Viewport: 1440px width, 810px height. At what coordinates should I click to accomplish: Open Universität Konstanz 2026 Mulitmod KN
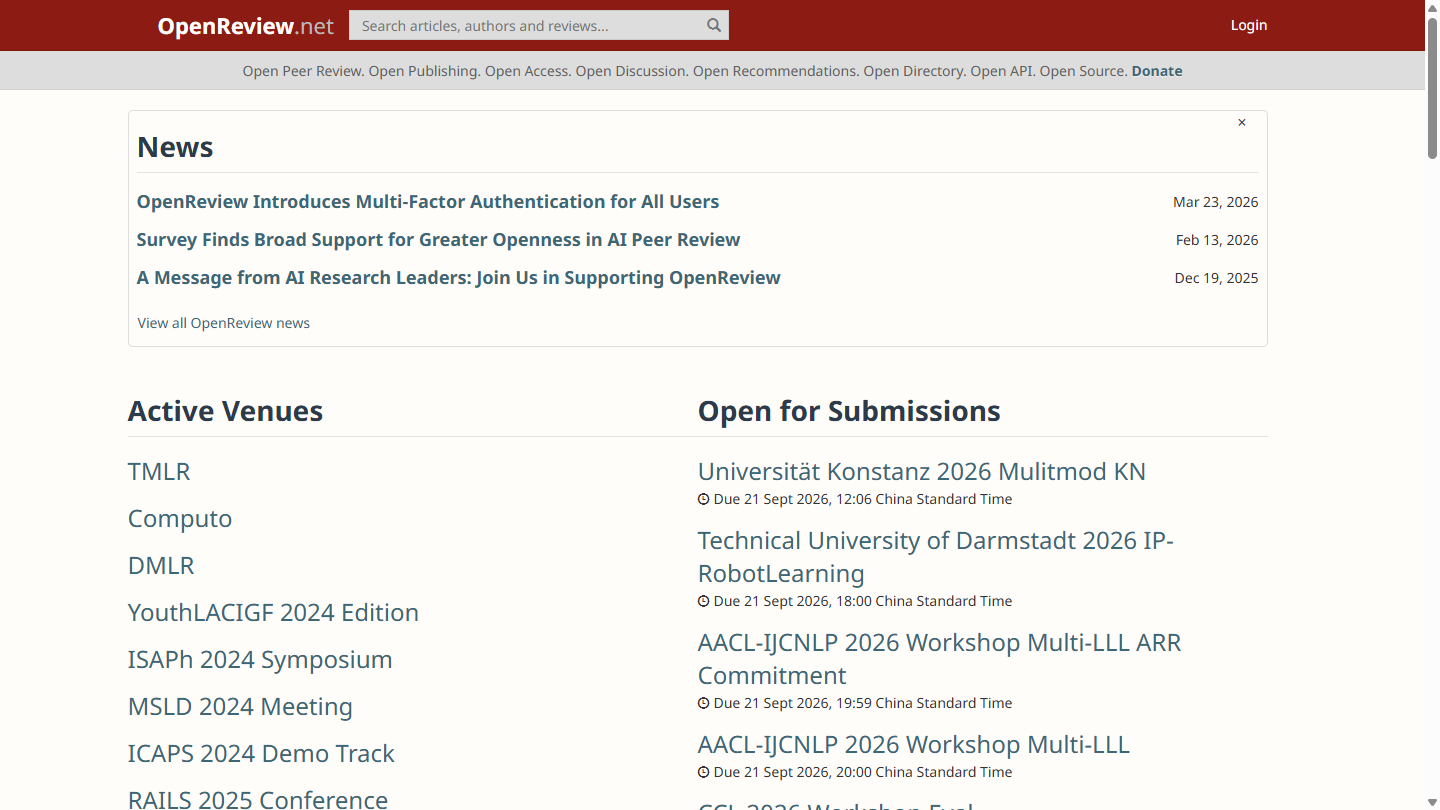pyautogui.click(x=922, y=472)
